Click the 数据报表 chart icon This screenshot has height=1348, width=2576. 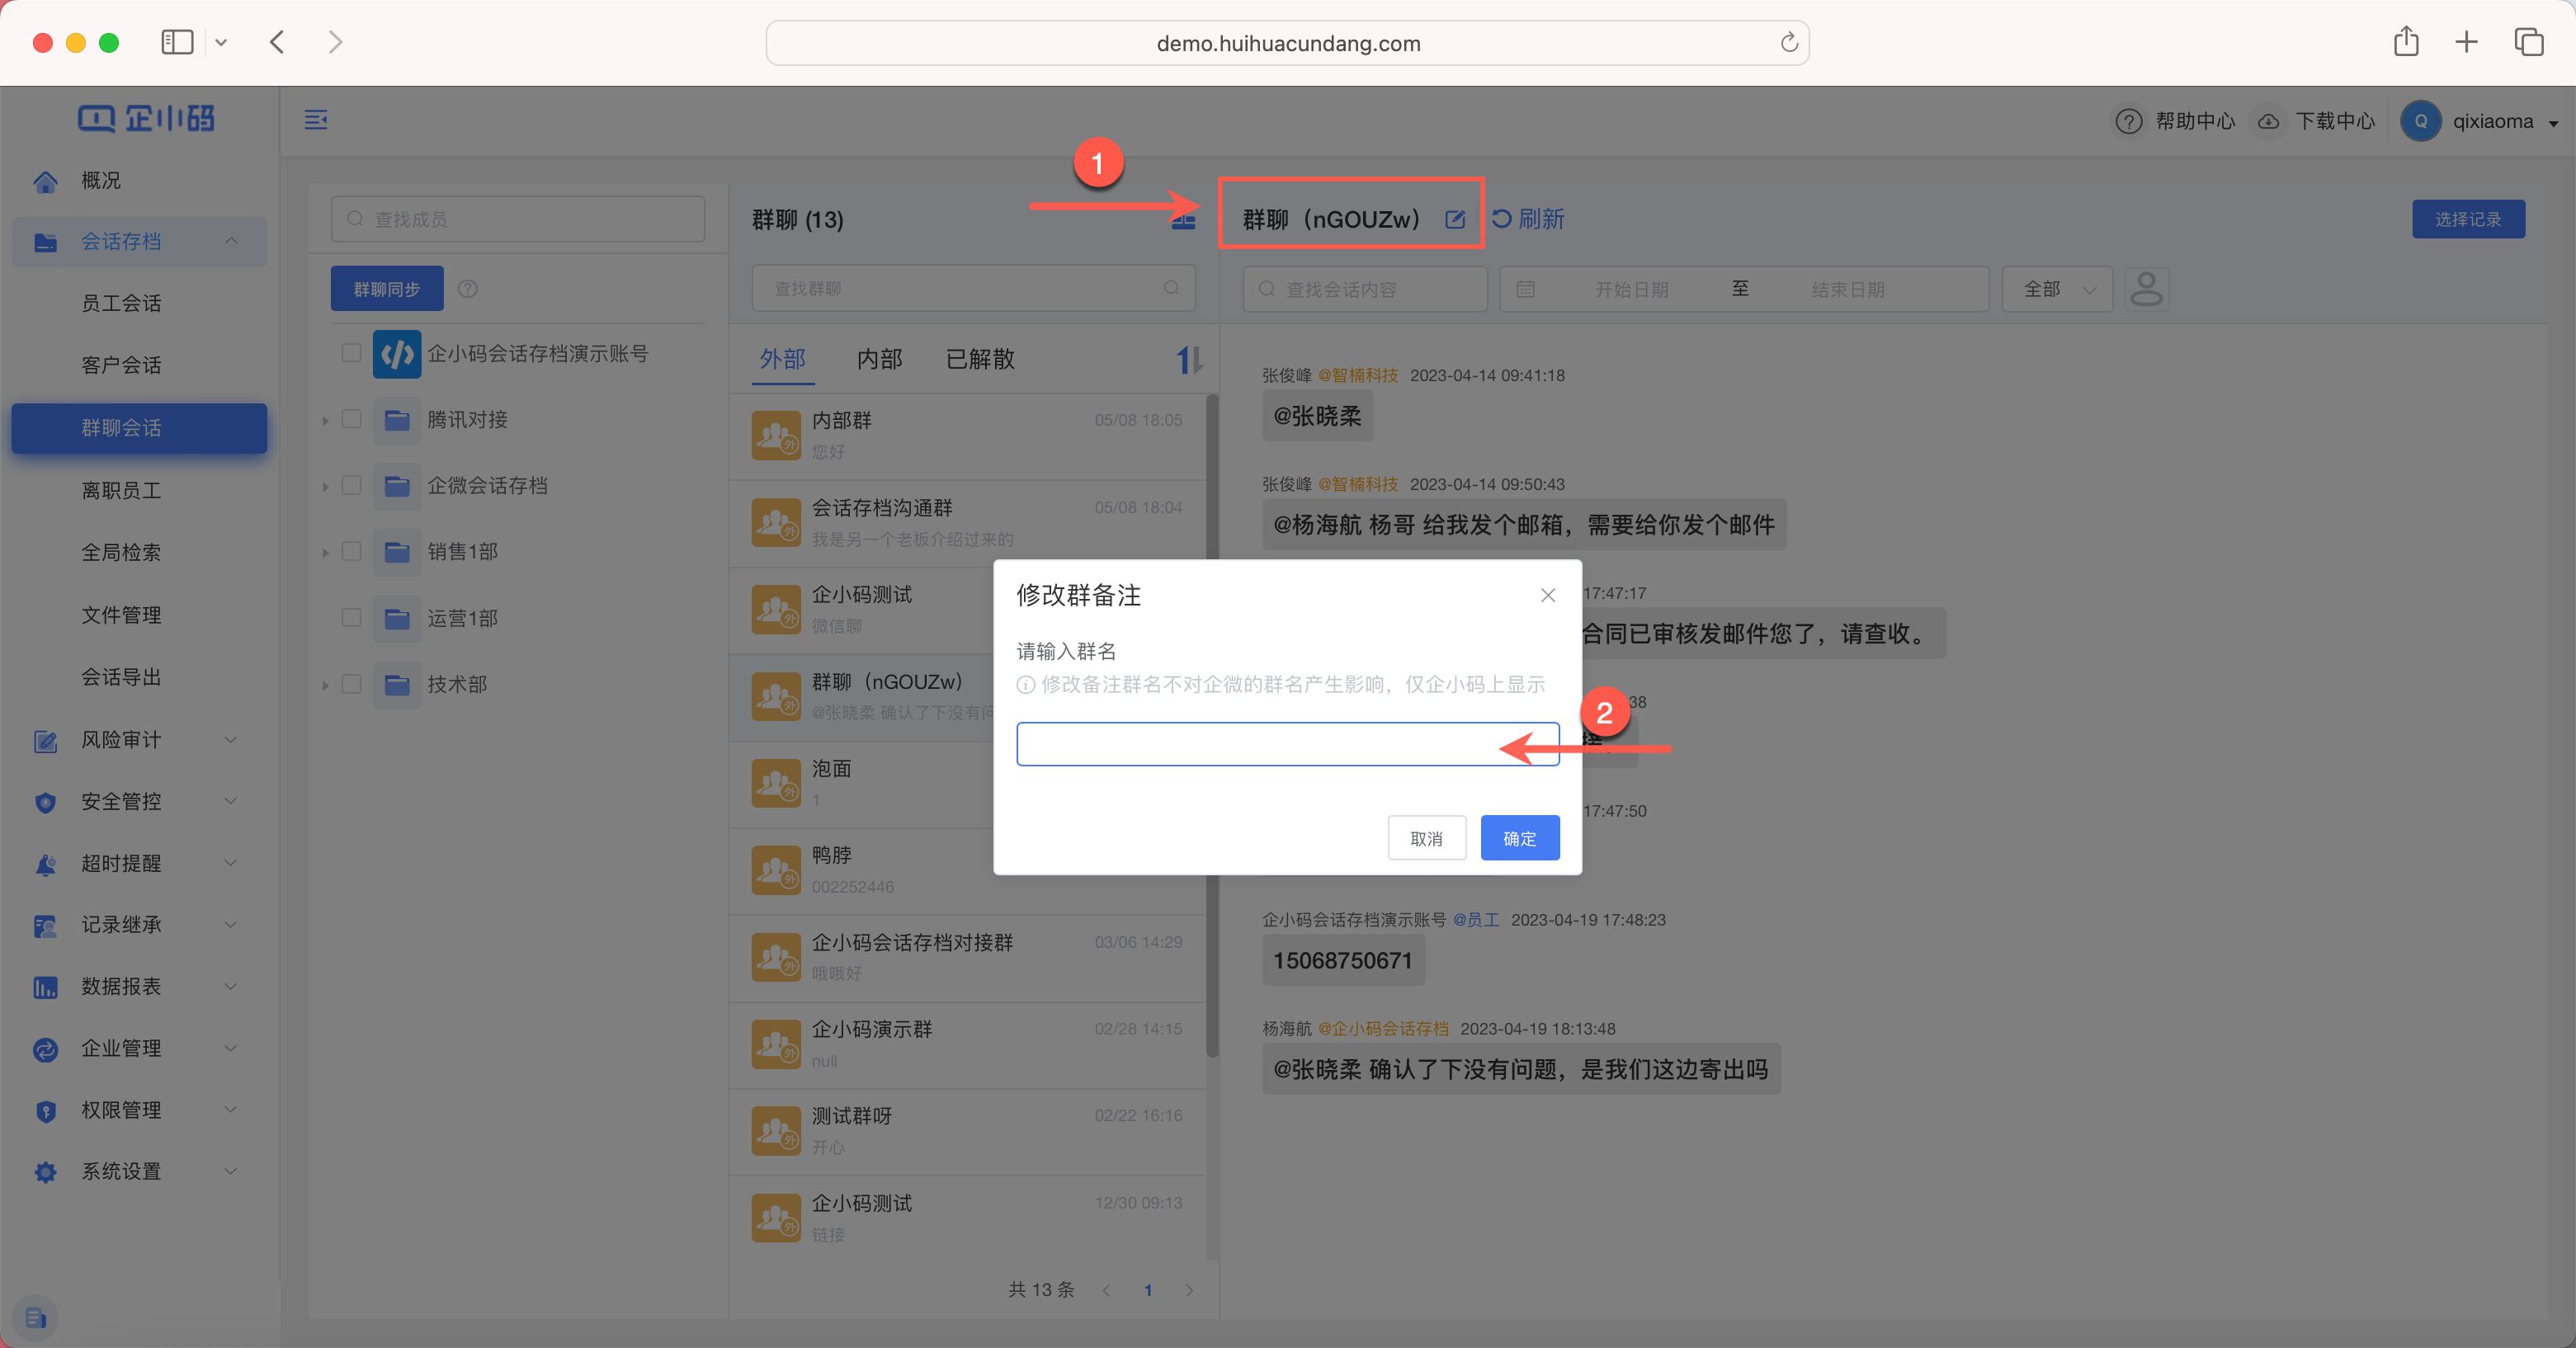click(45, 987)
